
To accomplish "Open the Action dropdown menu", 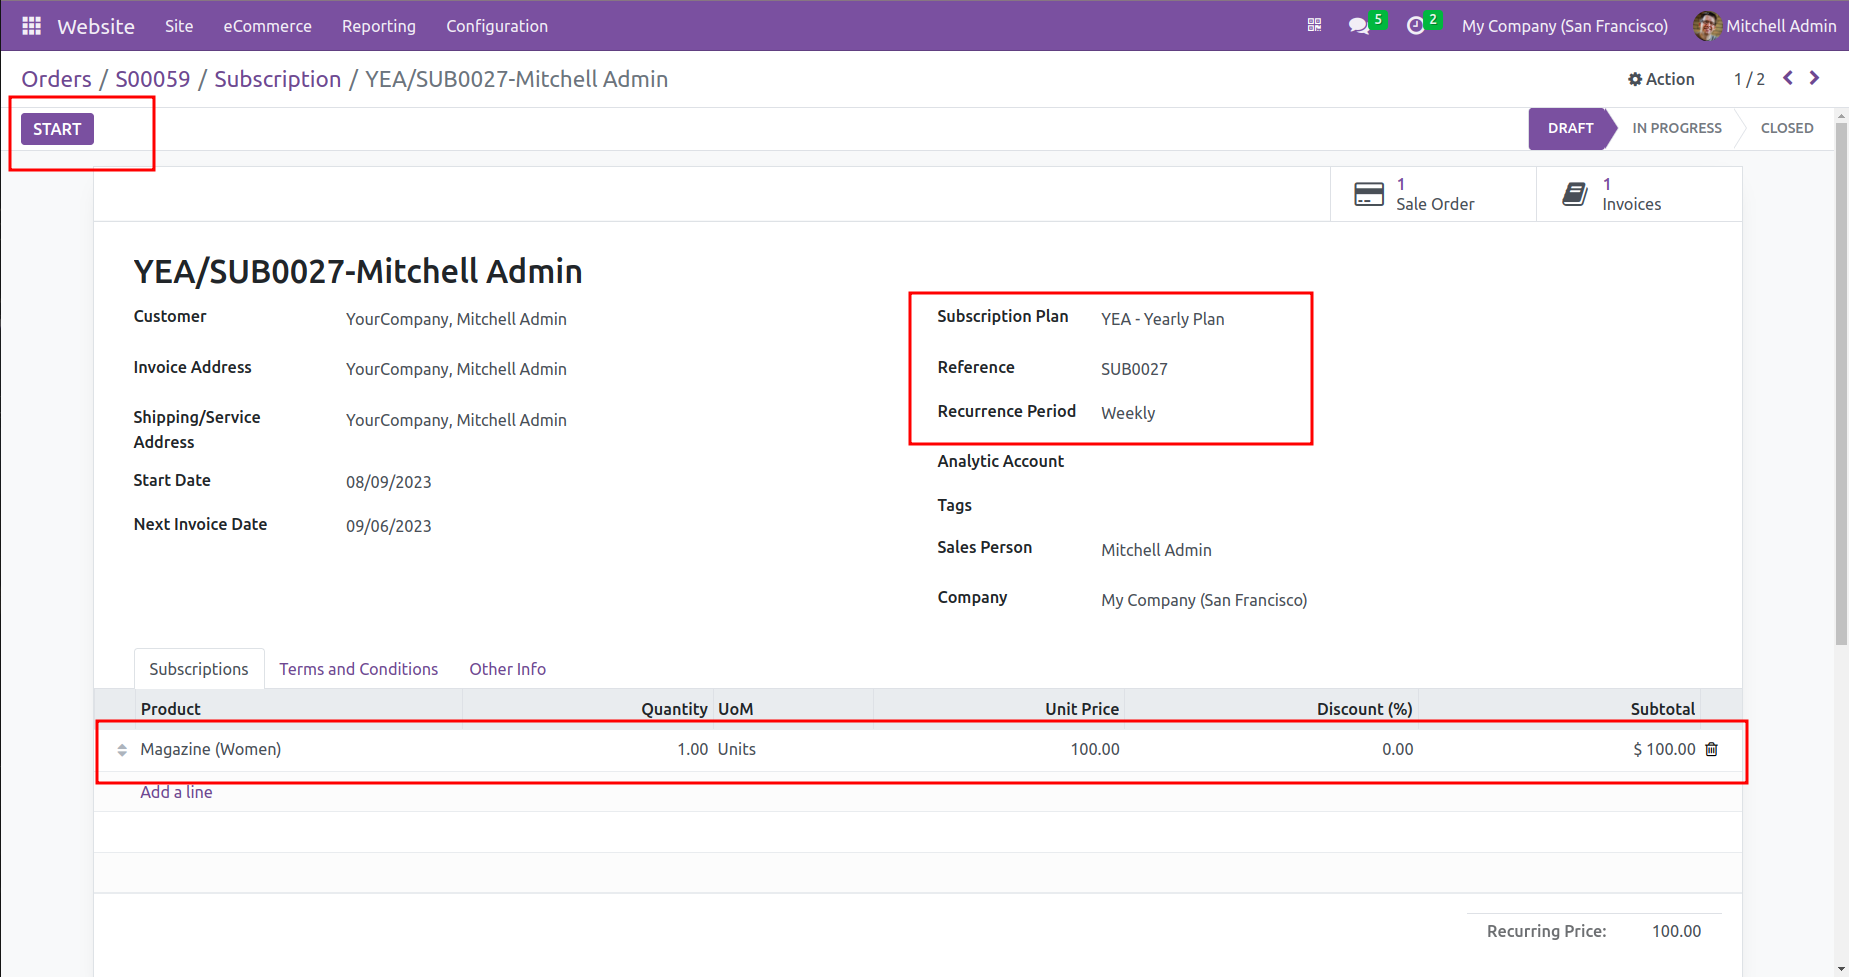I will (1661, 79).
